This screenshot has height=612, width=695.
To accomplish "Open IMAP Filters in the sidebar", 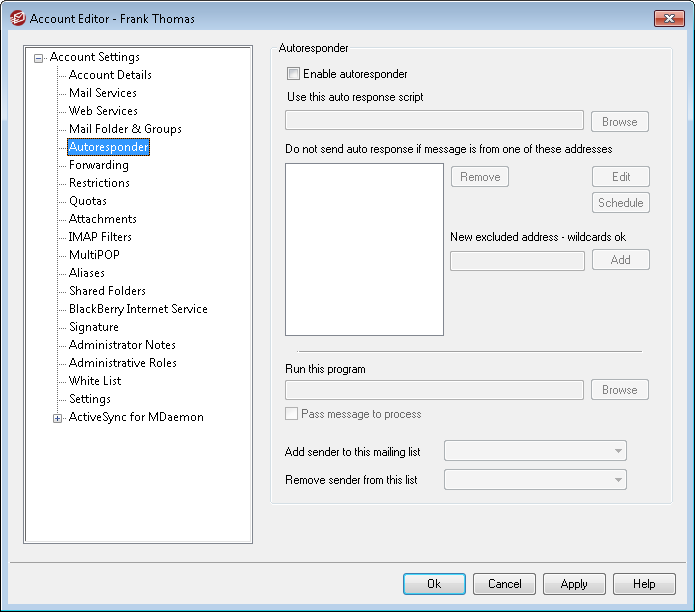I will coord(100,237).
